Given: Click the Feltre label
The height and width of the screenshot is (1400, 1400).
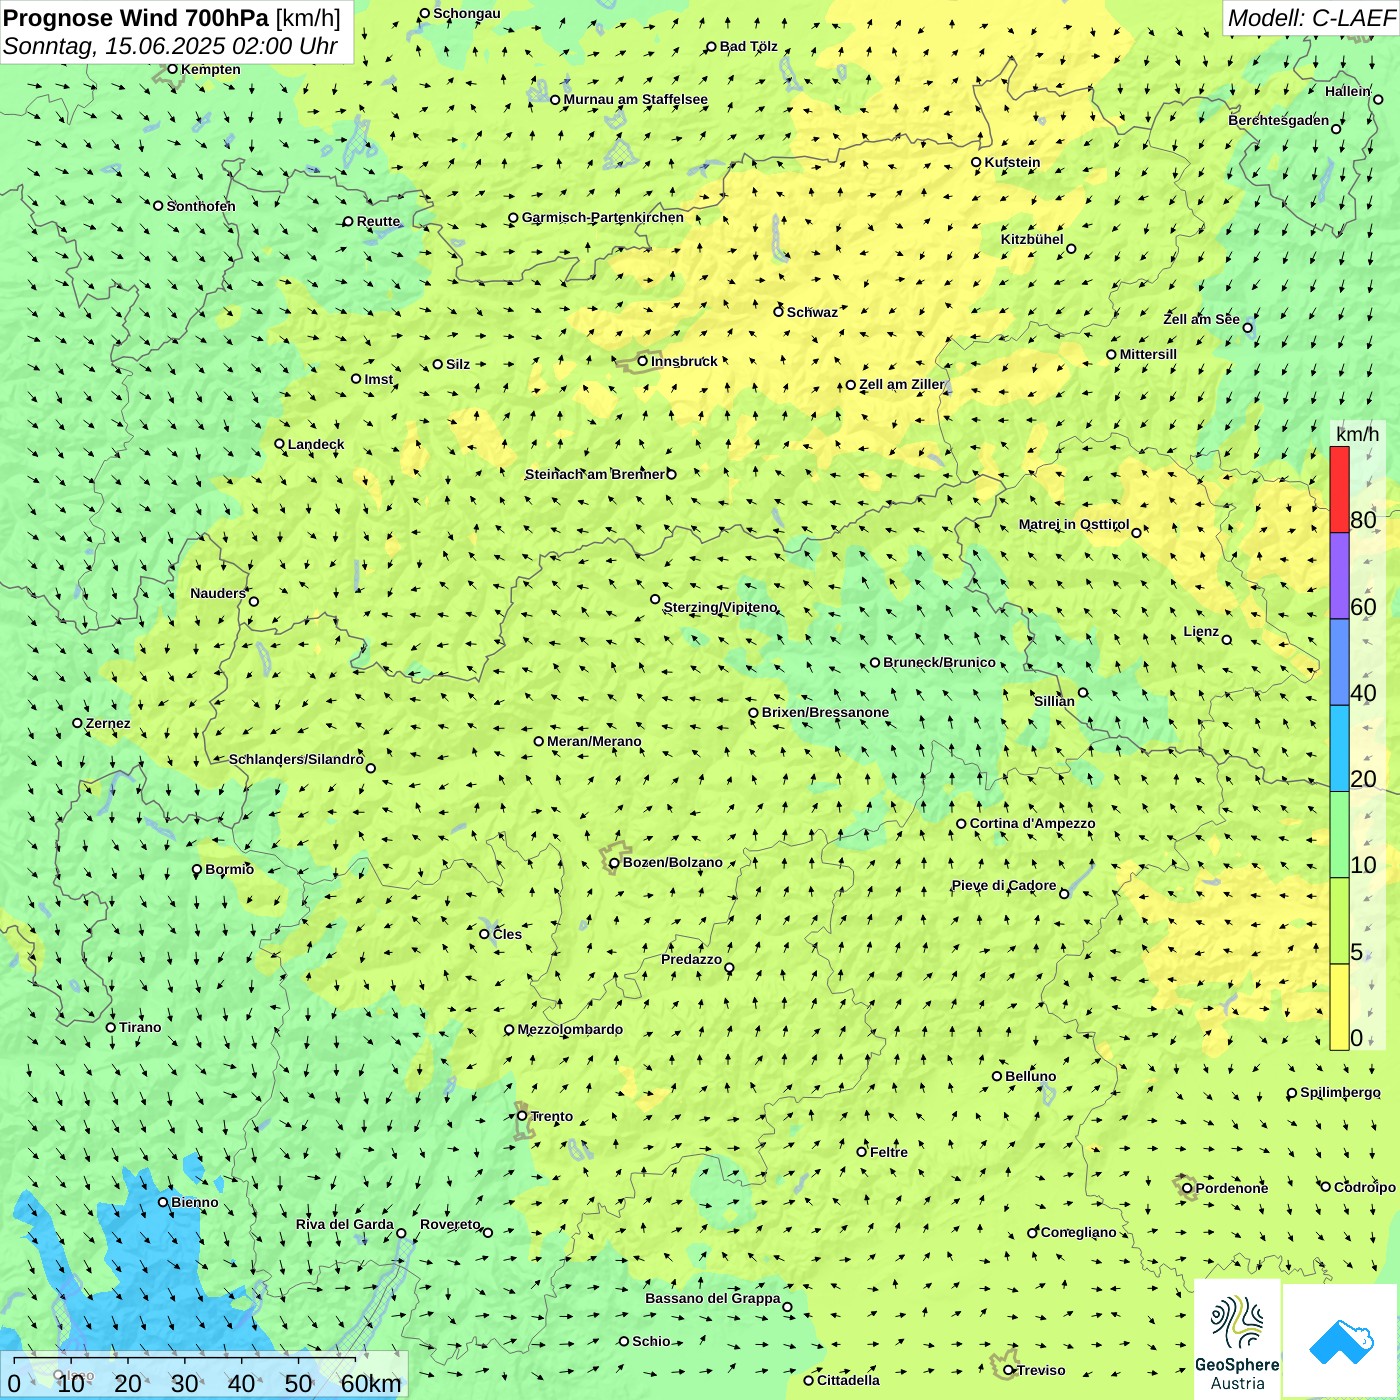Looking at the screenshot, I should [x=888, y=1152].
